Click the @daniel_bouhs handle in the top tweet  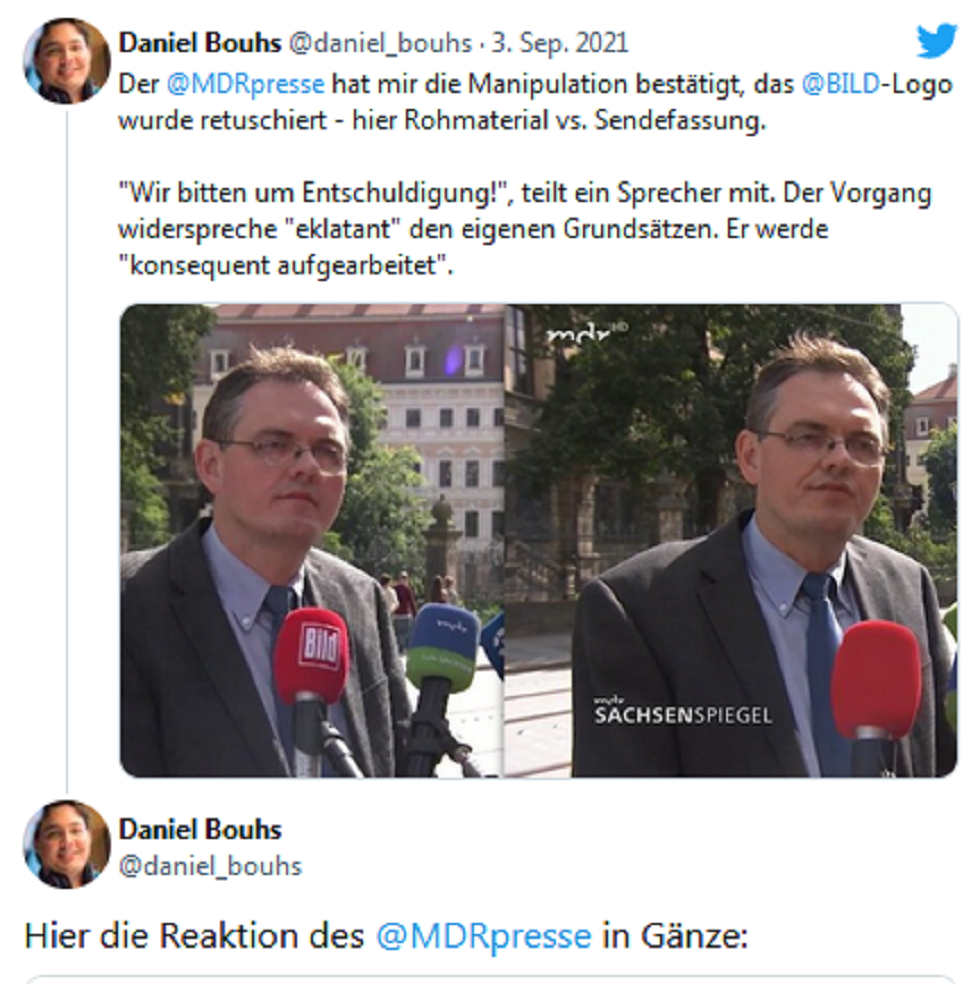pos(380,43)
